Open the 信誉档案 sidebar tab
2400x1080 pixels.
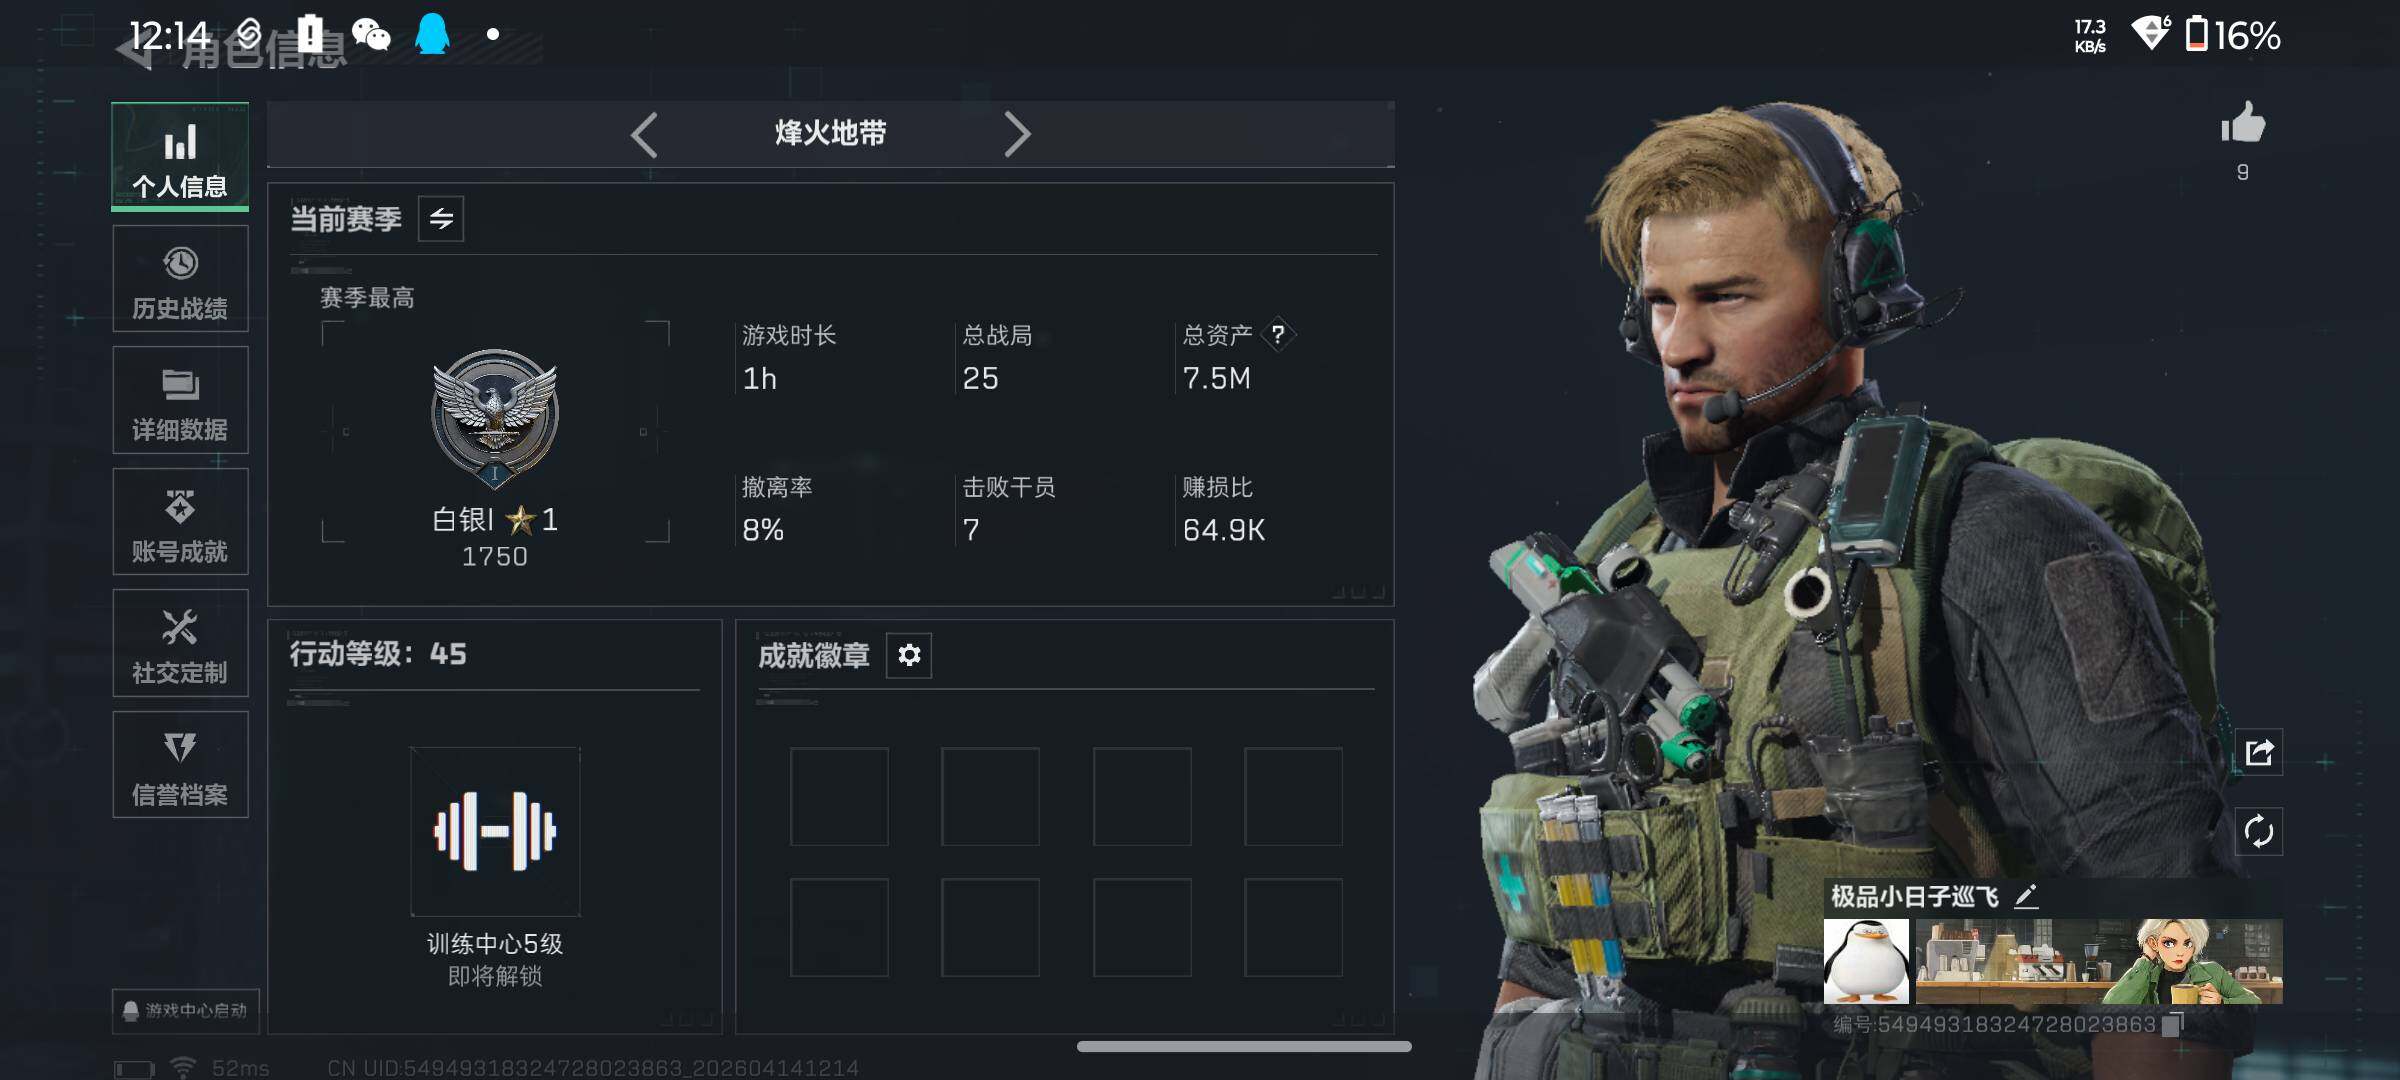pos(180,765)
